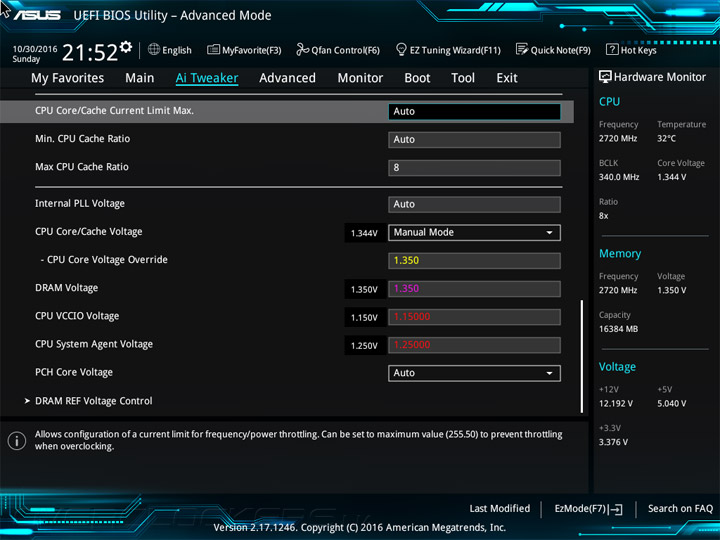Open the clock settings gear icon
This screenshot has height=540, width=720.
pyautogui.click(x=126, y=47)
